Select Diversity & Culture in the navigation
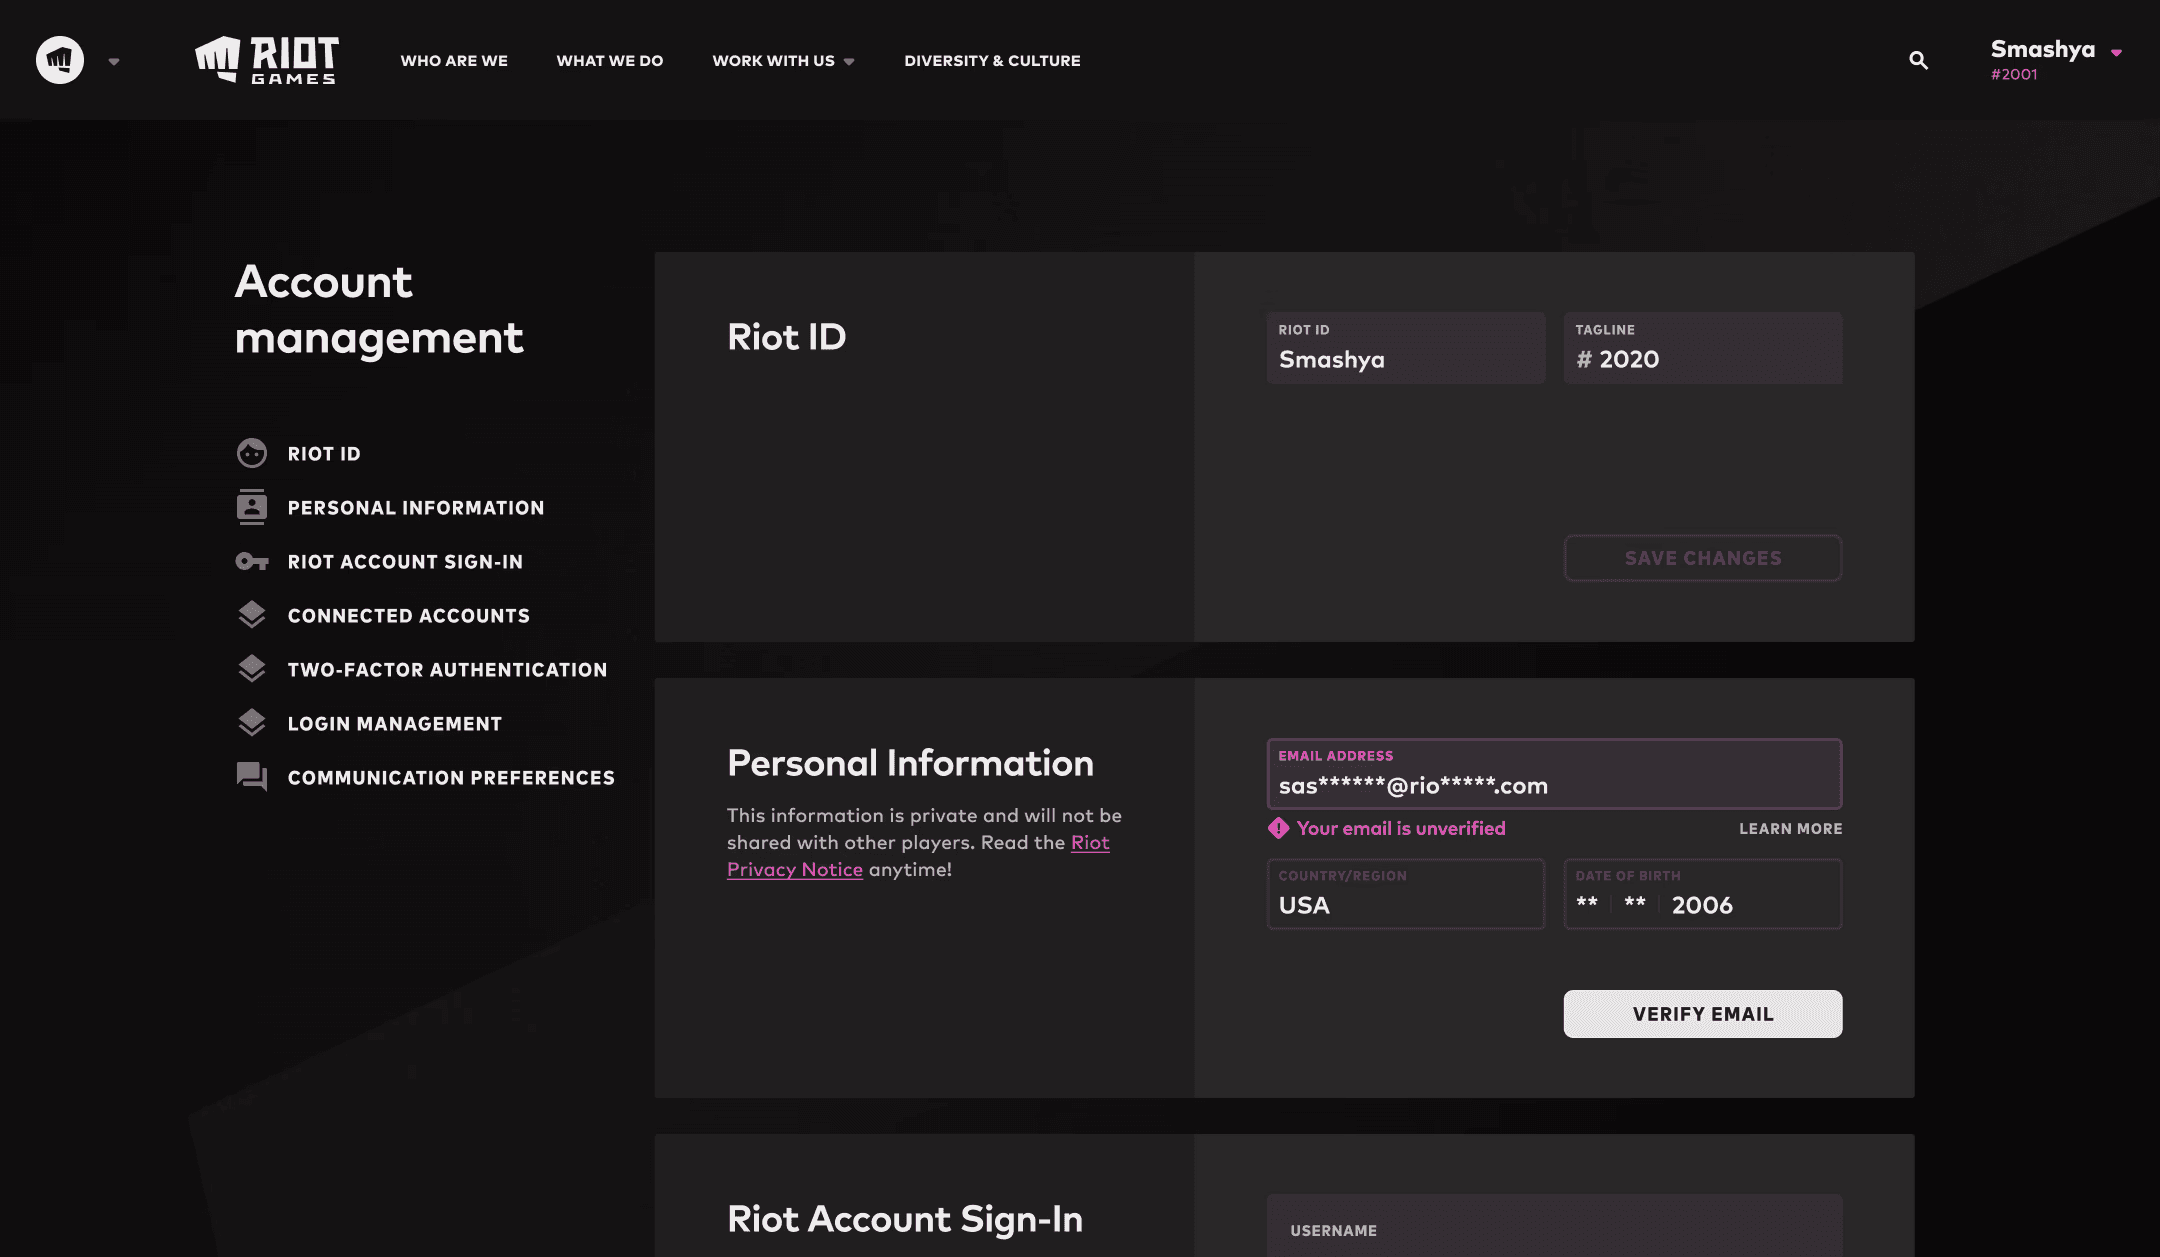The height and width of the screenshot is (1257, 2160). coord(992,60)
